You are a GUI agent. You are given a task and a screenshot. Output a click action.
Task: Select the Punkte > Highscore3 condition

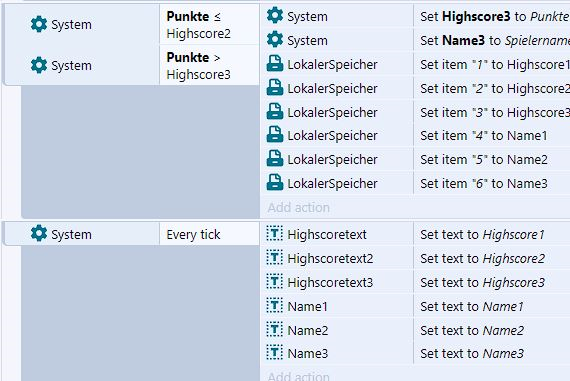pos(209,66)
